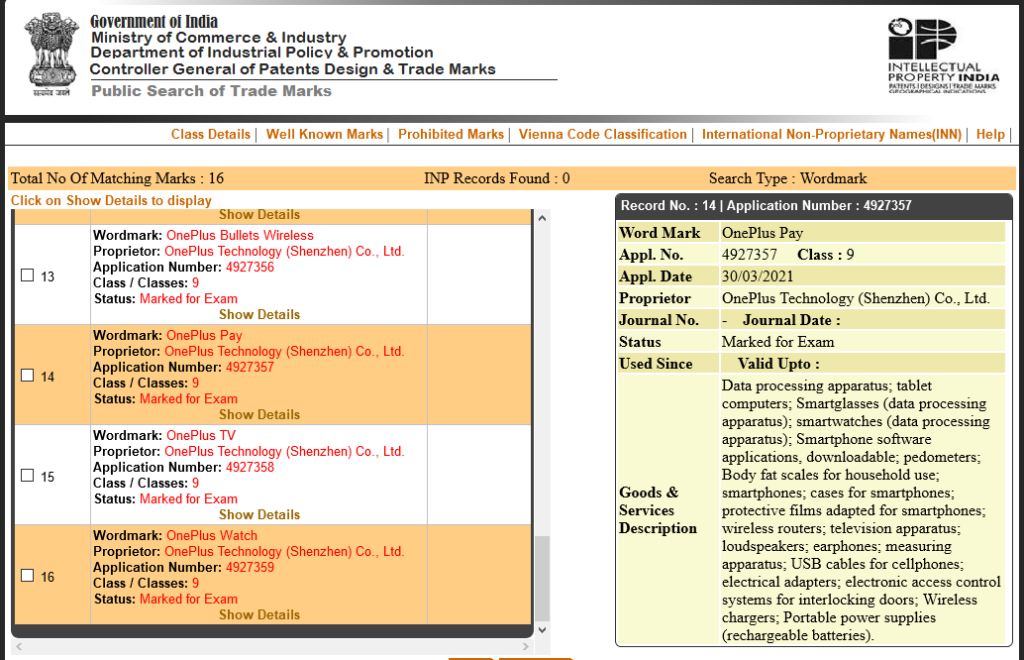Tick the checkbox for record 13

28,275
